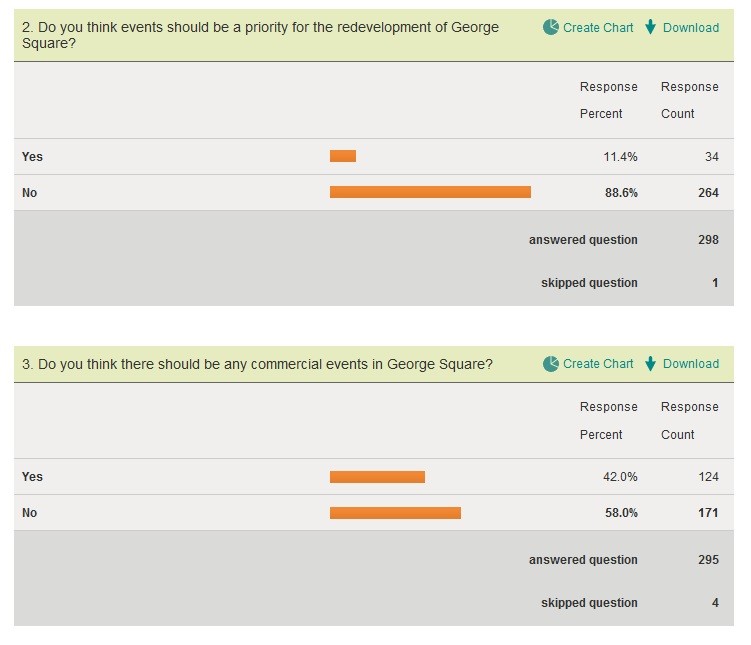Click the pie chart icon for question 2

pos(551,27)
